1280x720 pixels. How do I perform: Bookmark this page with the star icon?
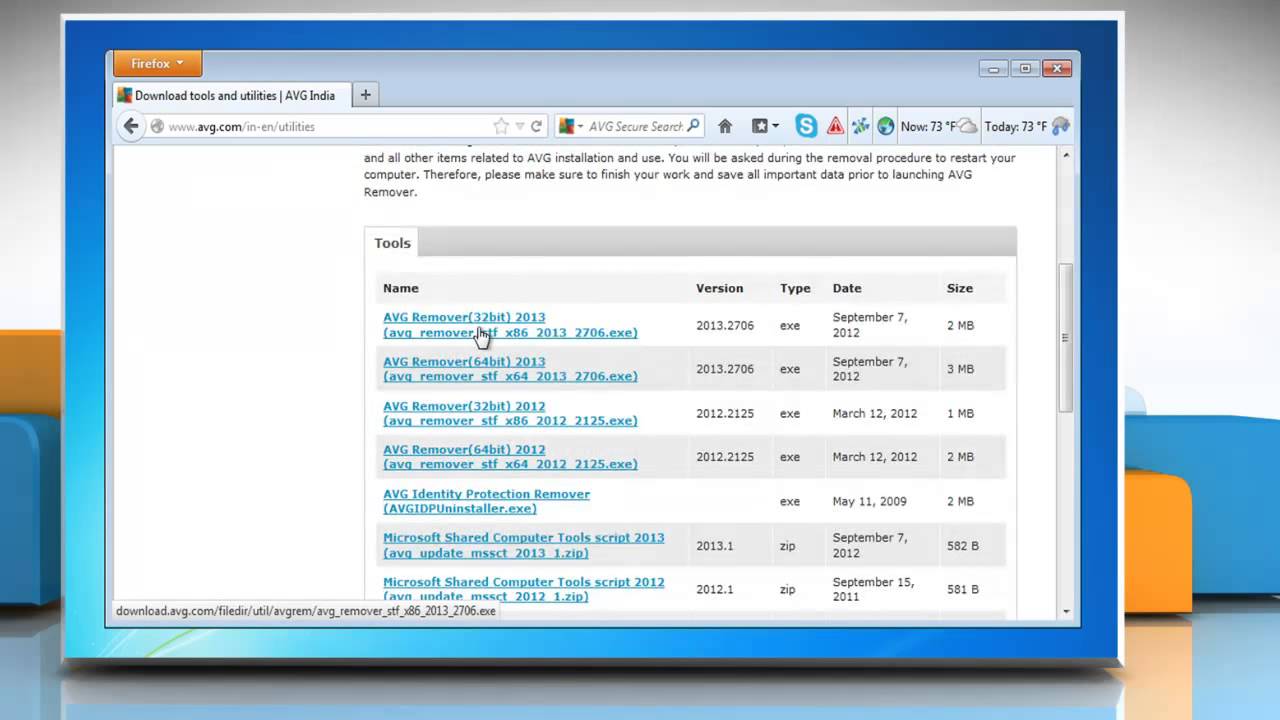[501, 126]
